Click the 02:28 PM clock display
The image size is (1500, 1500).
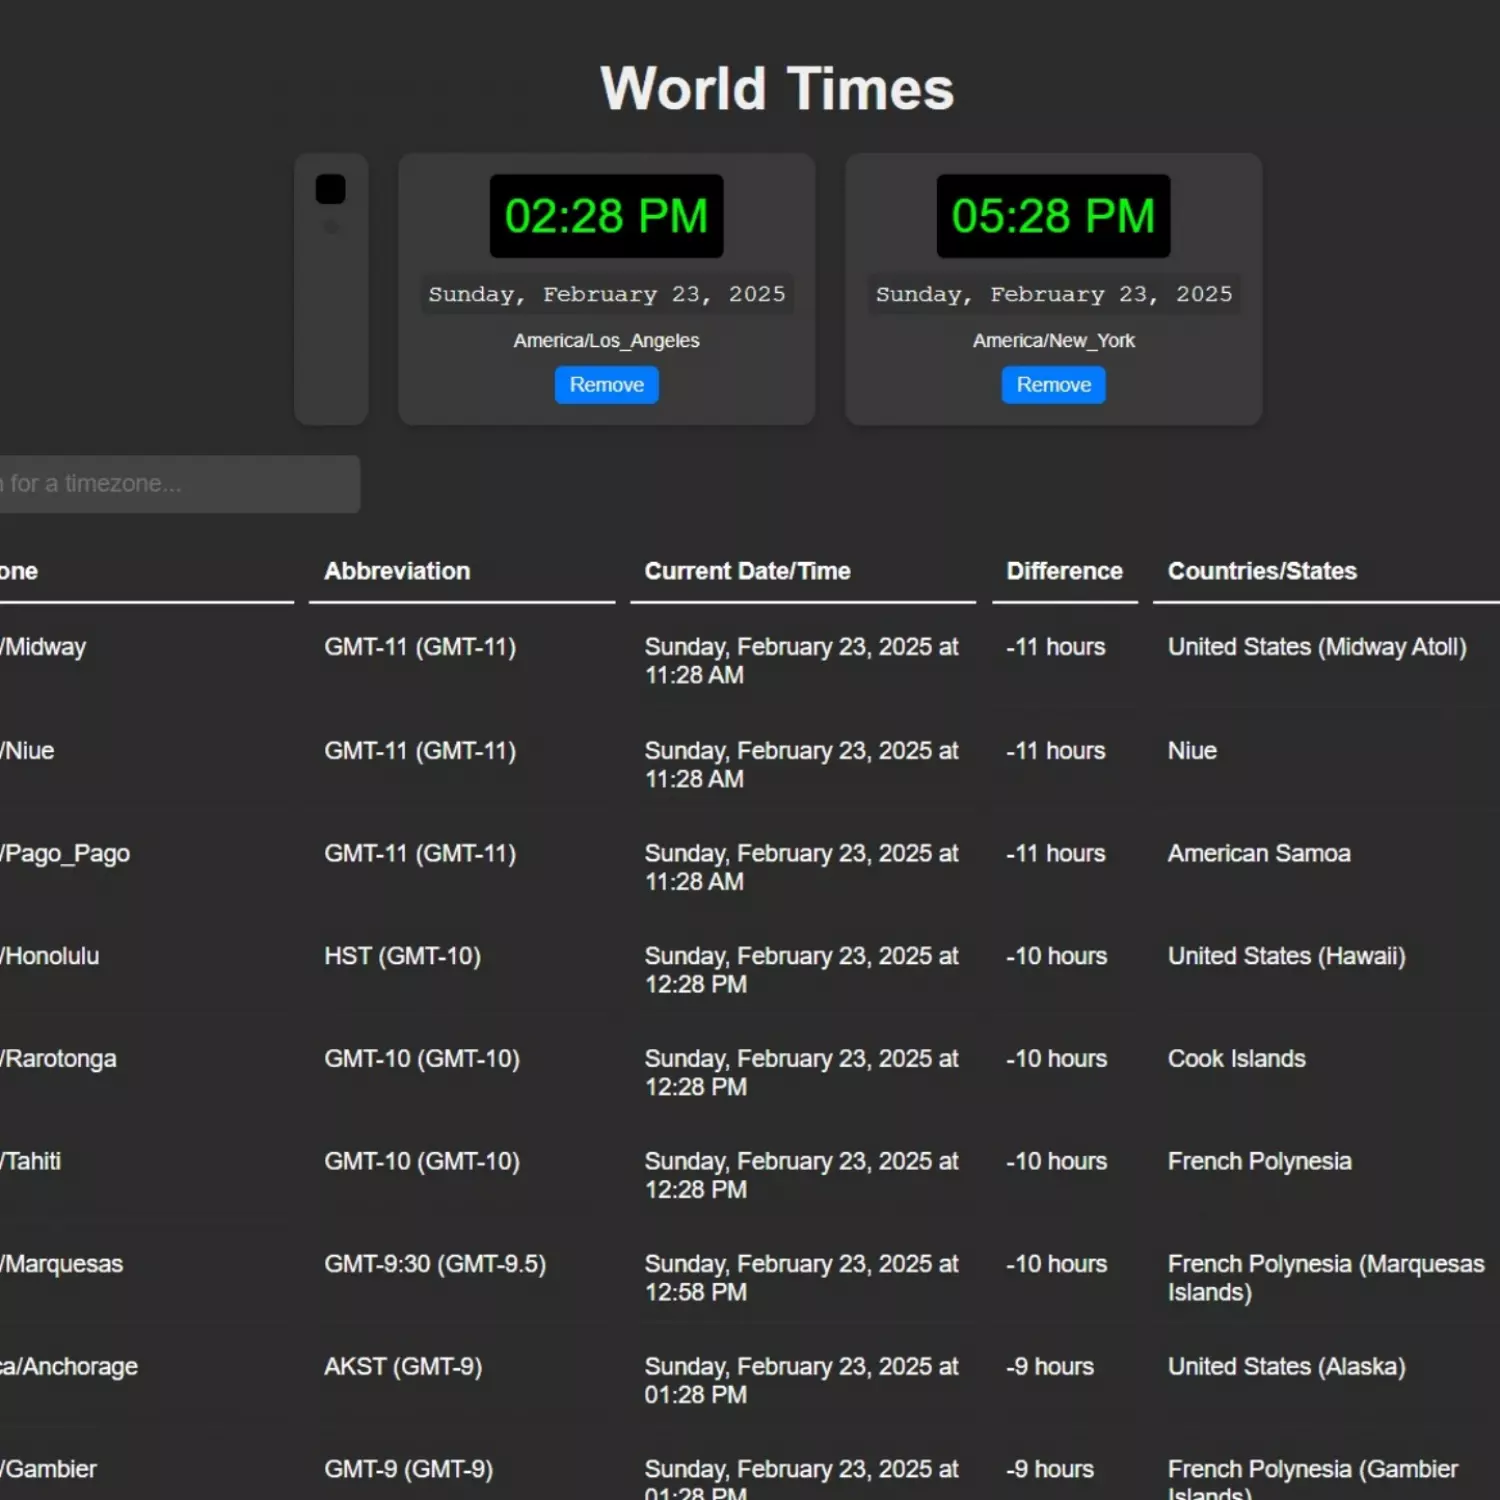(606, 216)
